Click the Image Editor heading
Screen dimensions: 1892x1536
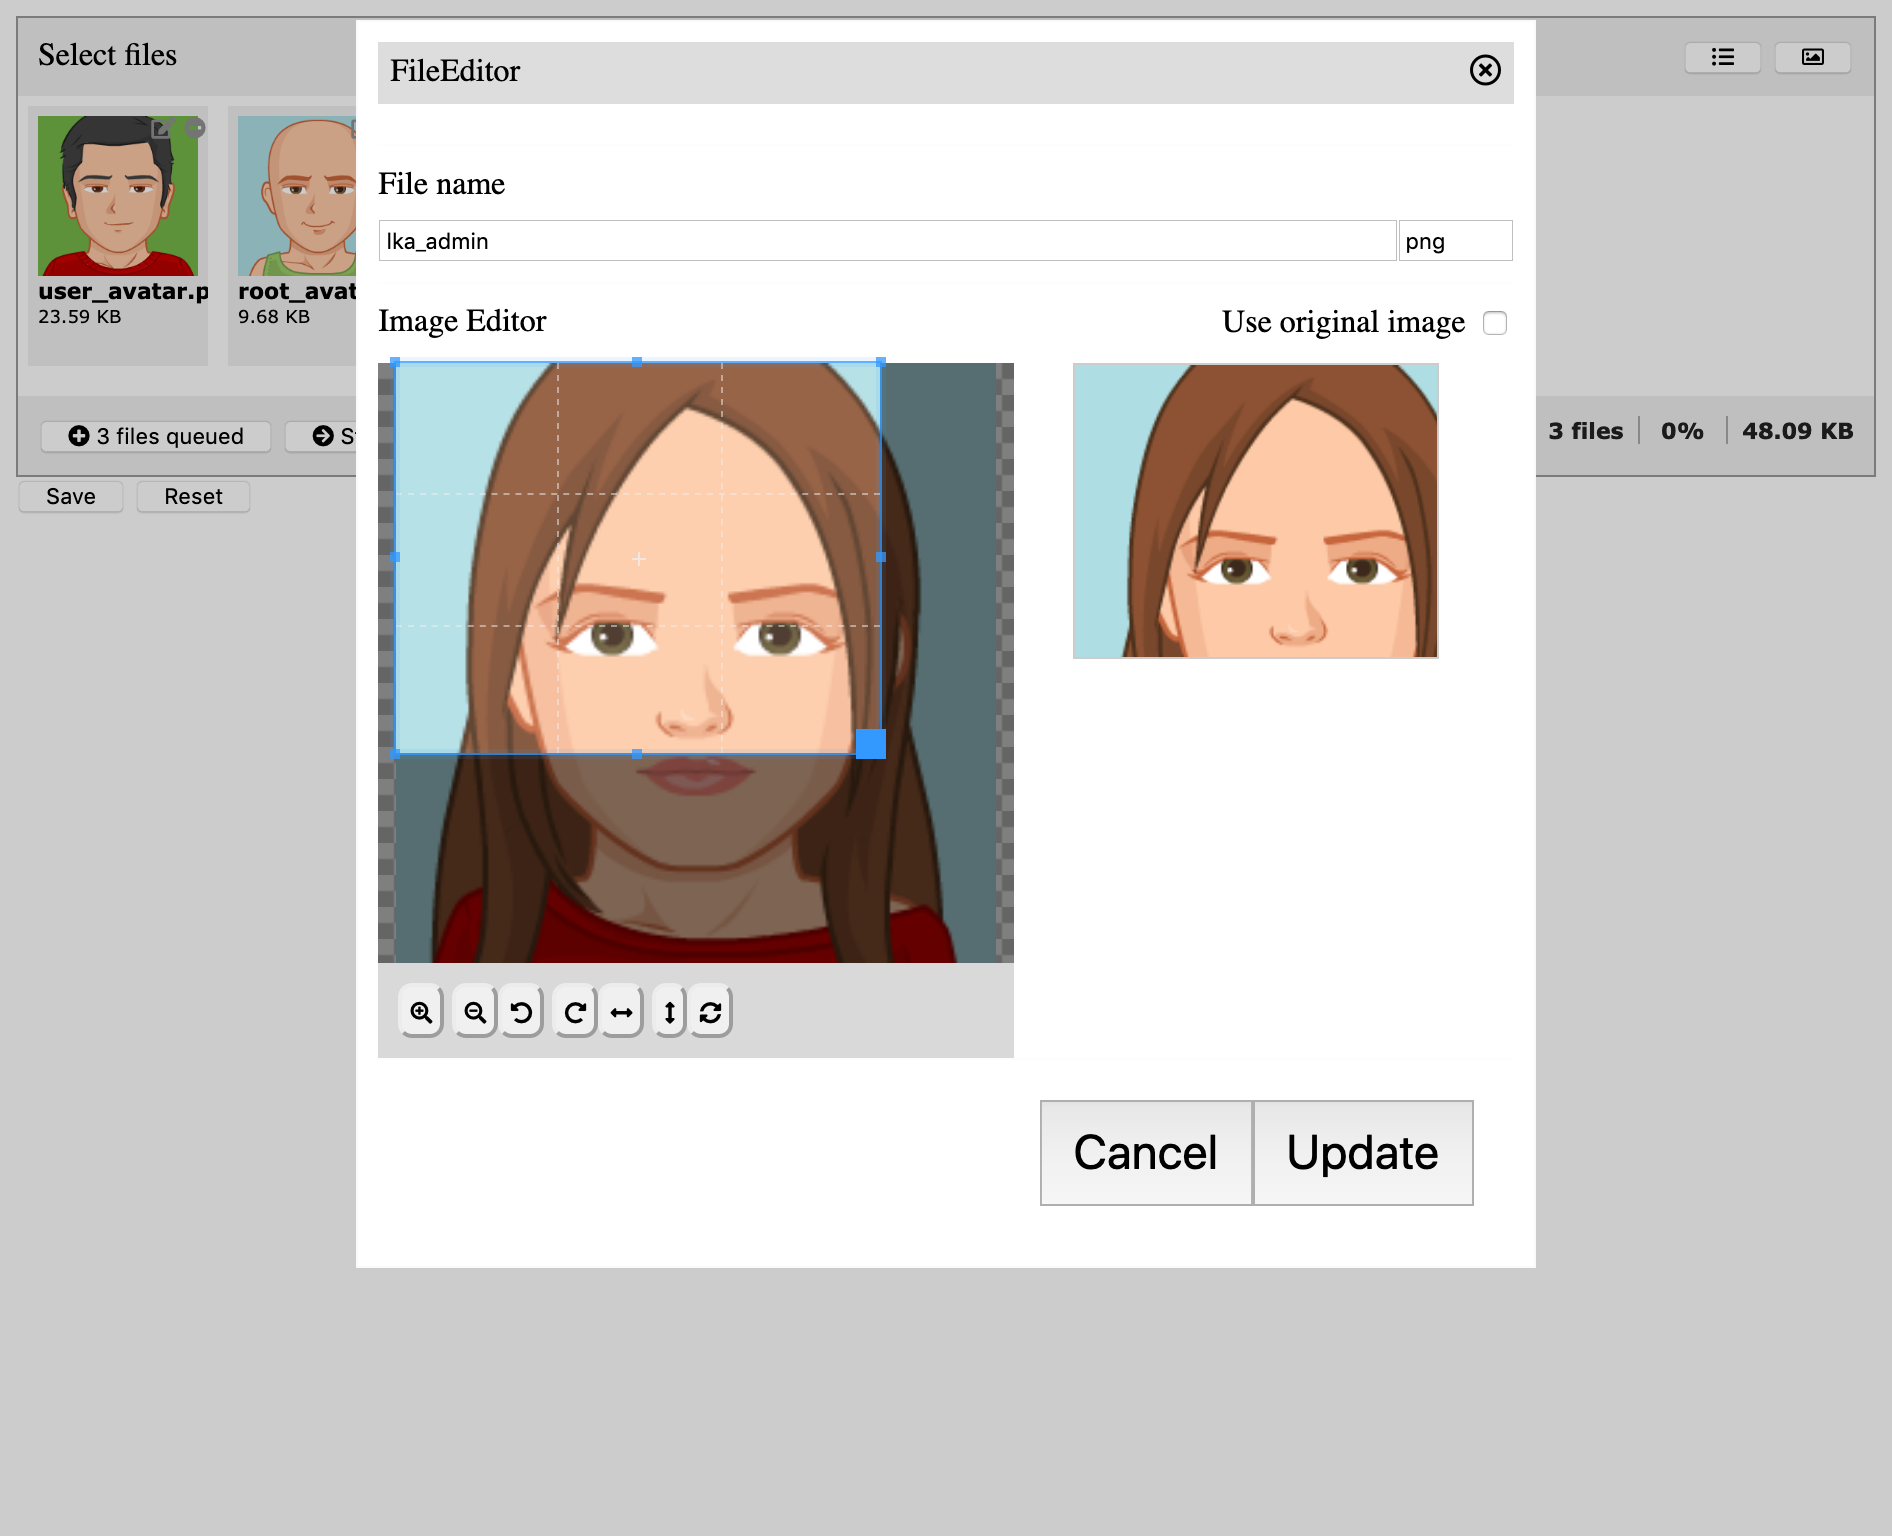(x=462, y=321)
